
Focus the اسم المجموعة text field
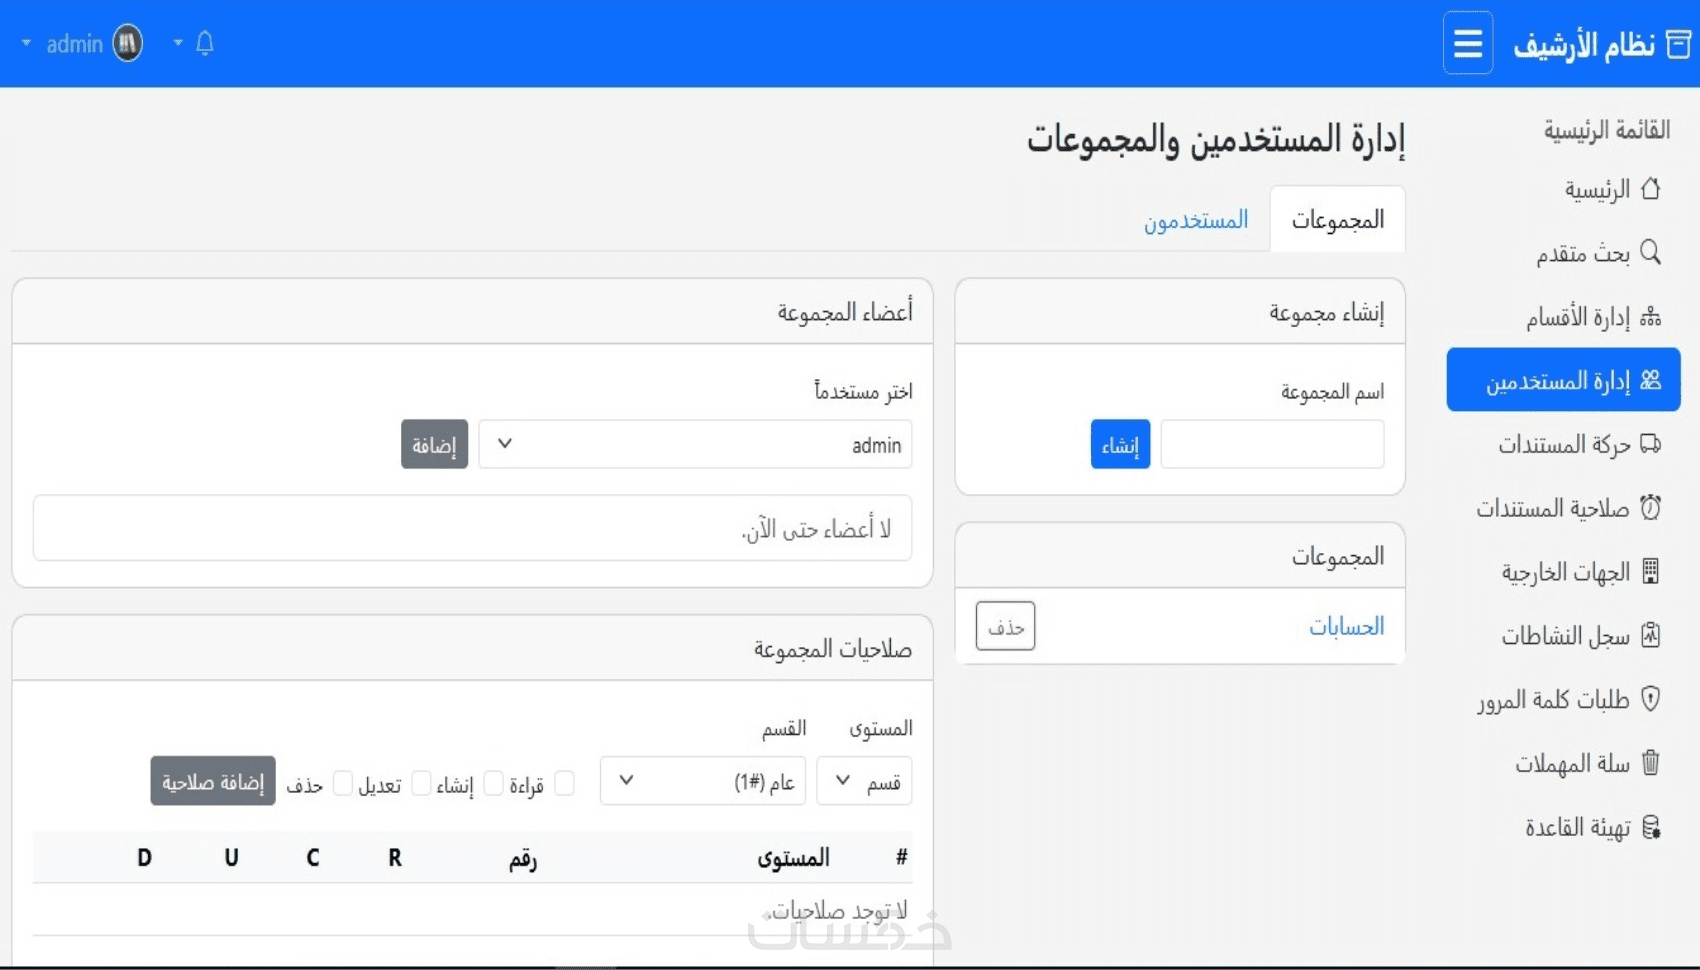[1272, 444]
